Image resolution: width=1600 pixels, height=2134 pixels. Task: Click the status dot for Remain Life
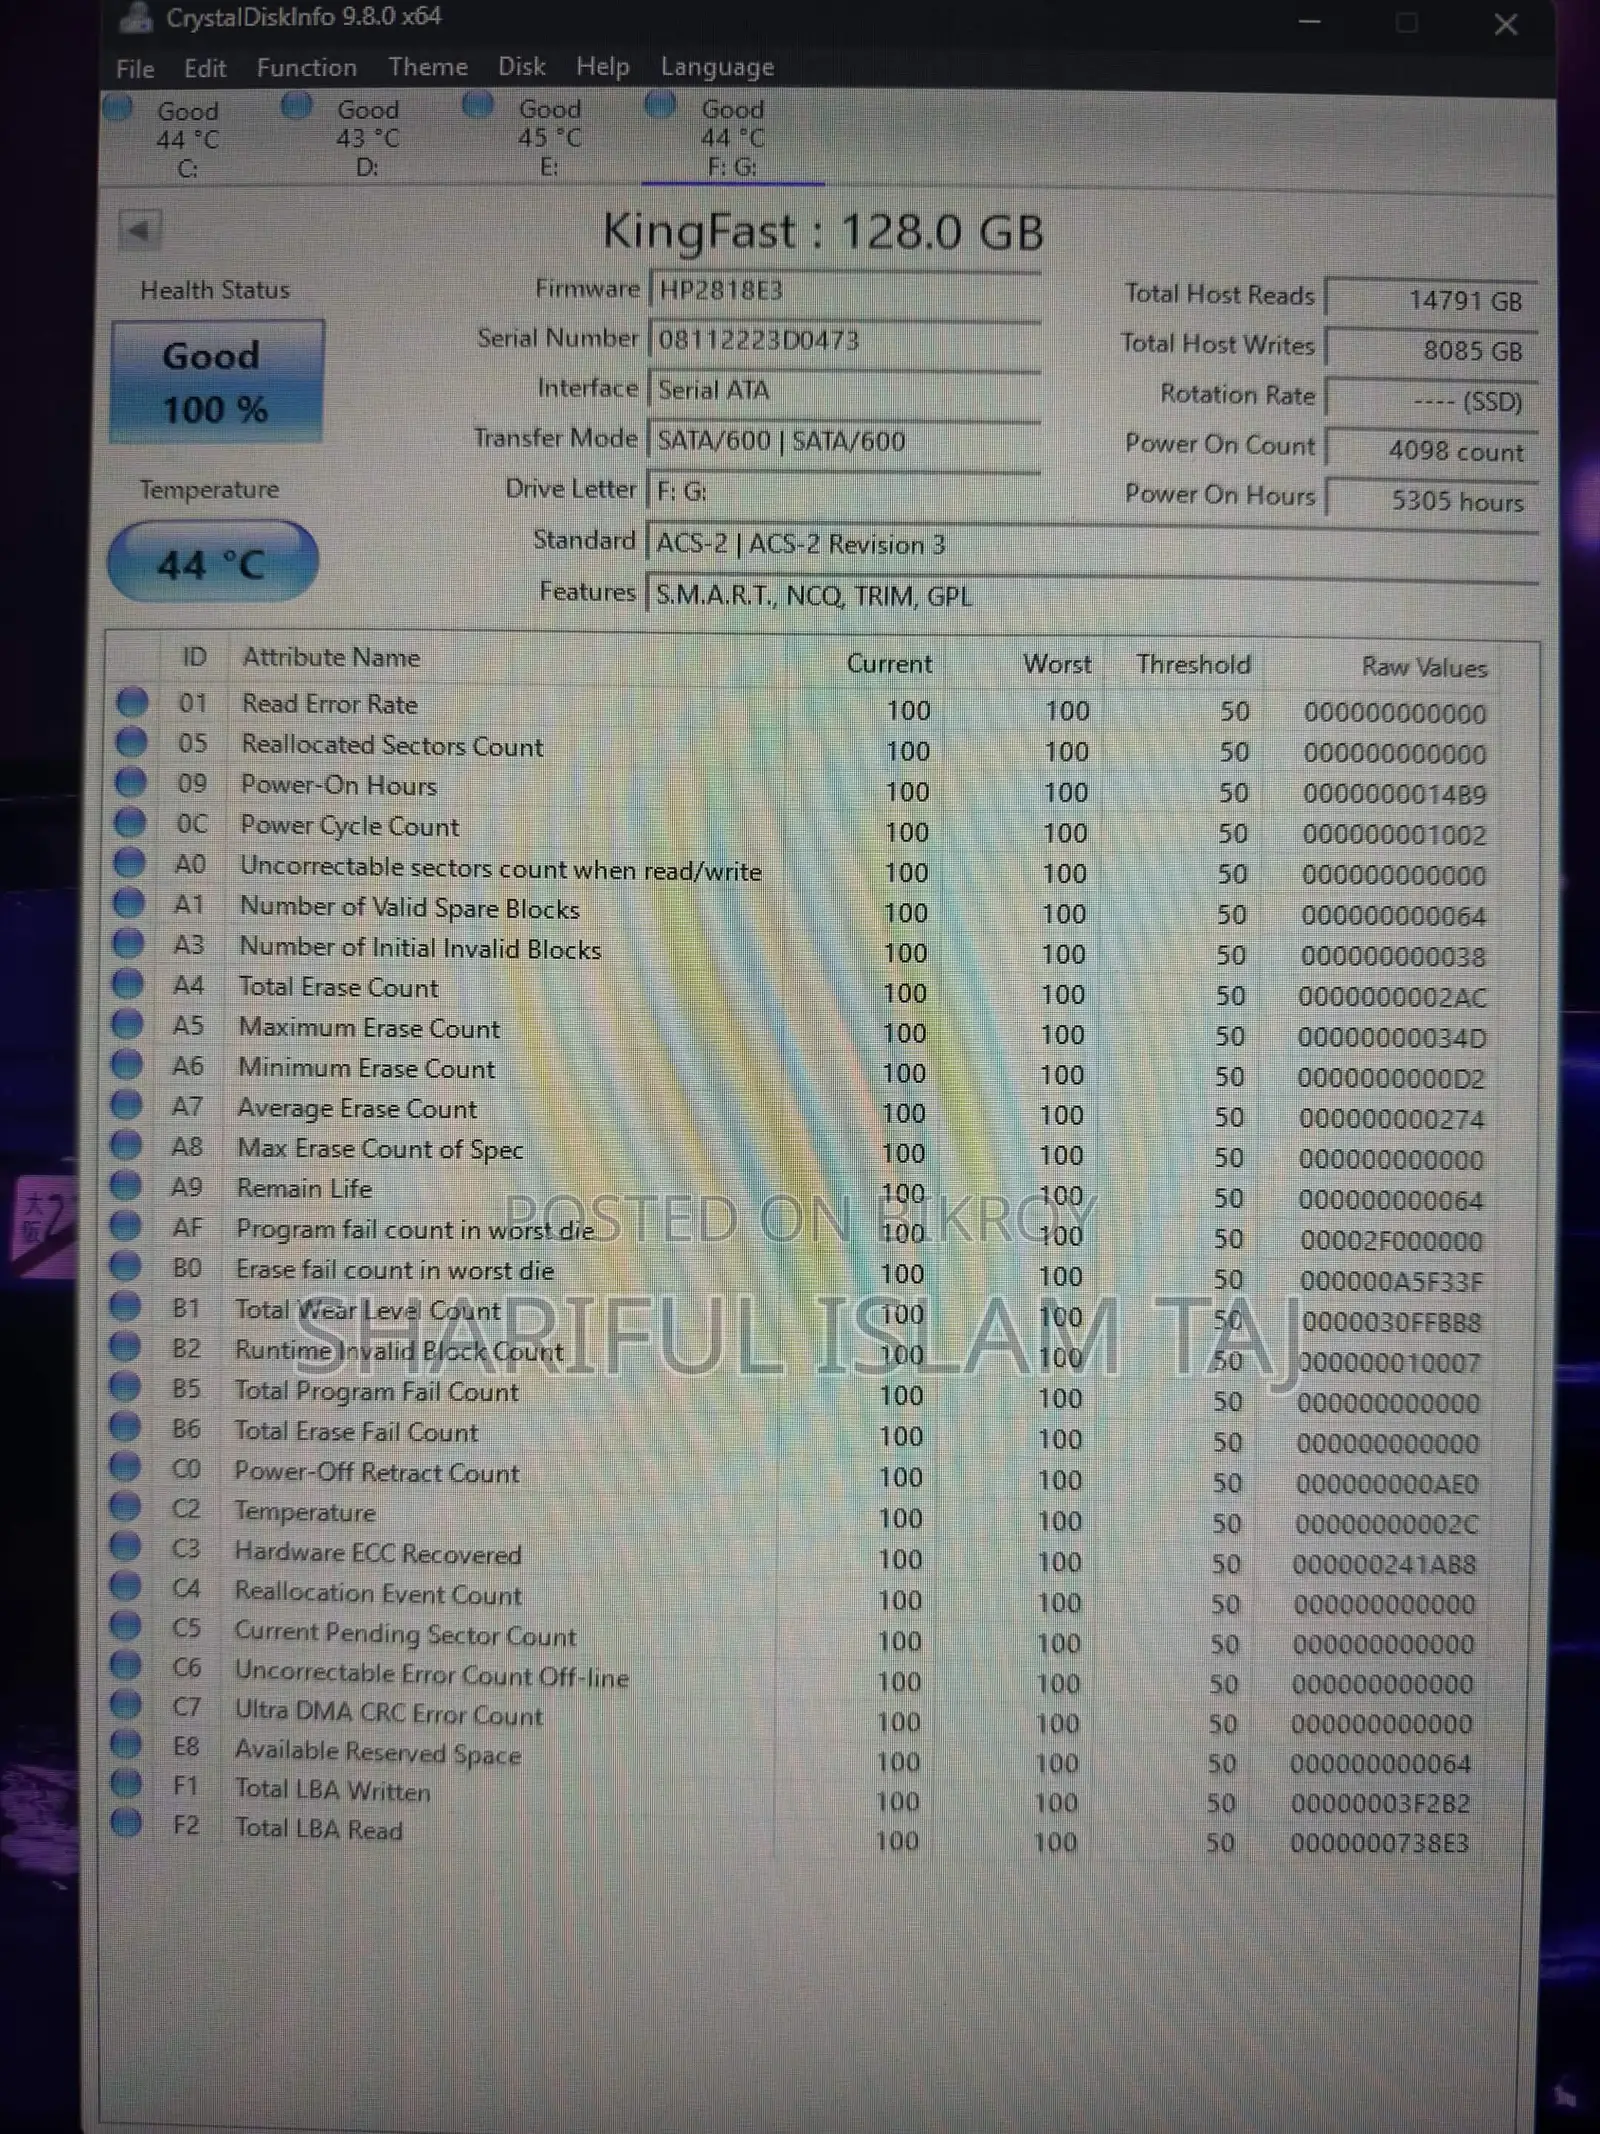[x=126, y=1185]
